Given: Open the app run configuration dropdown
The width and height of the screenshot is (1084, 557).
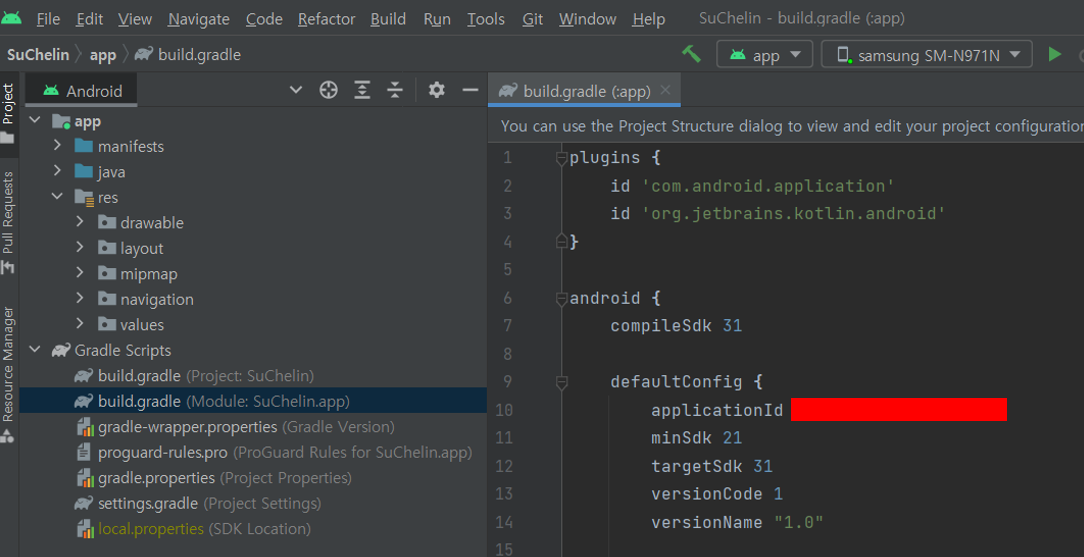Looking at the screenshot, I should [x=765, y=55].
